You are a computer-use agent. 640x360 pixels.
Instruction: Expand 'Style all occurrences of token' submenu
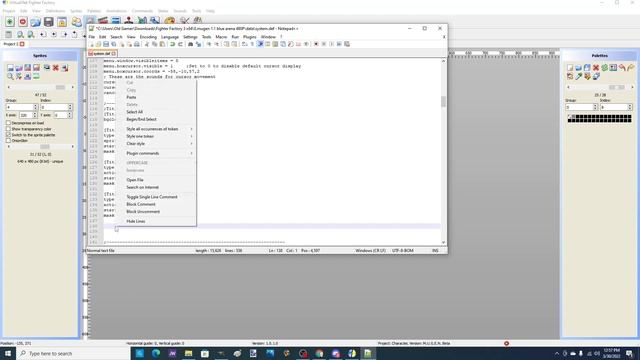(156, 129)
